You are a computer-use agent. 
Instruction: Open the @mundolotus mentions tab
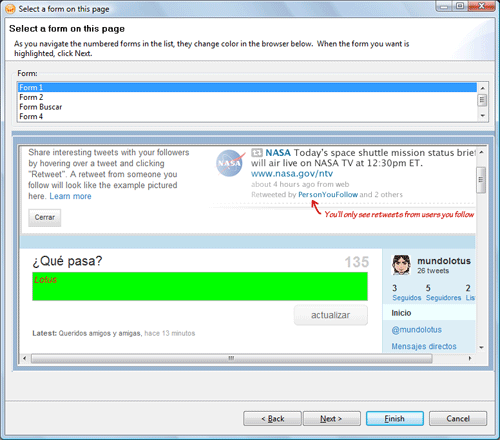point(417,330)
